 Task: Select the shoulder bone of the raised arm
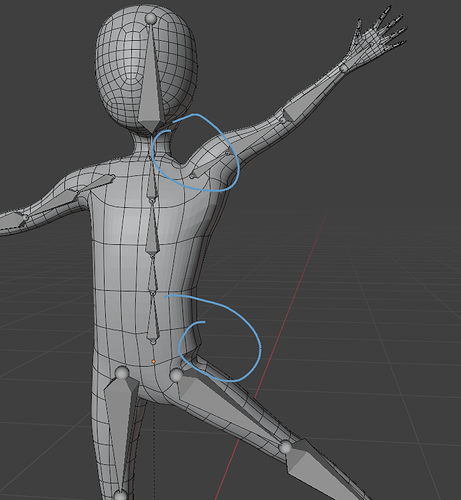click(x=210, y=164)
